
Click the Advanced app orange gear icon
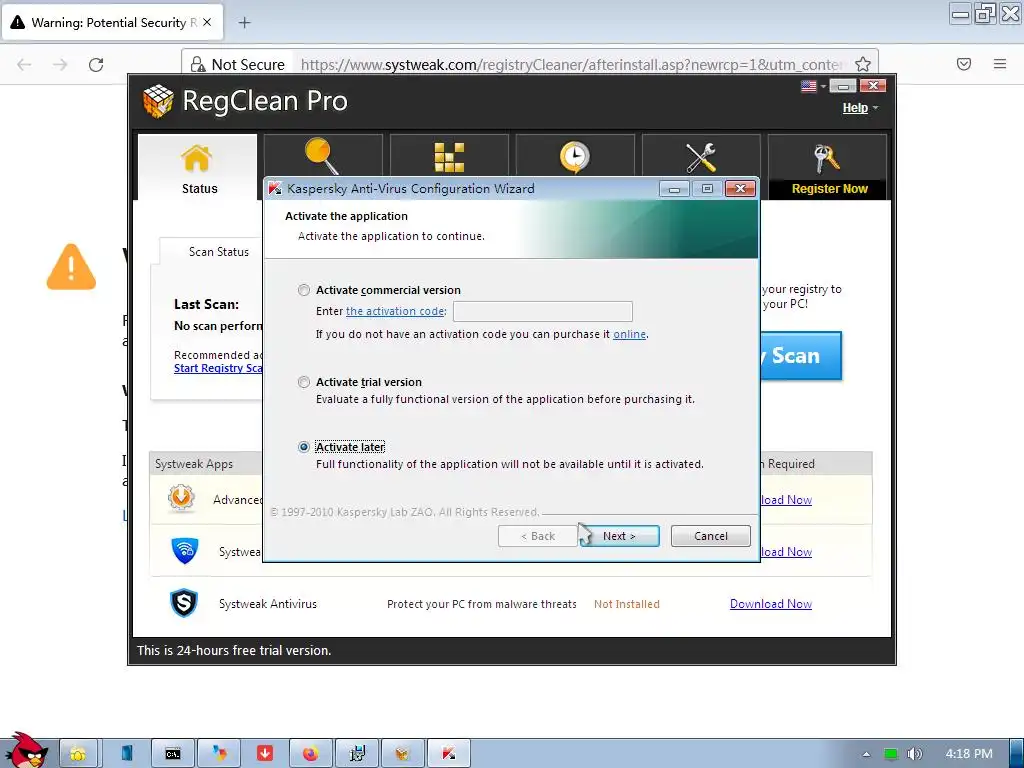click(x=181, y=498)
